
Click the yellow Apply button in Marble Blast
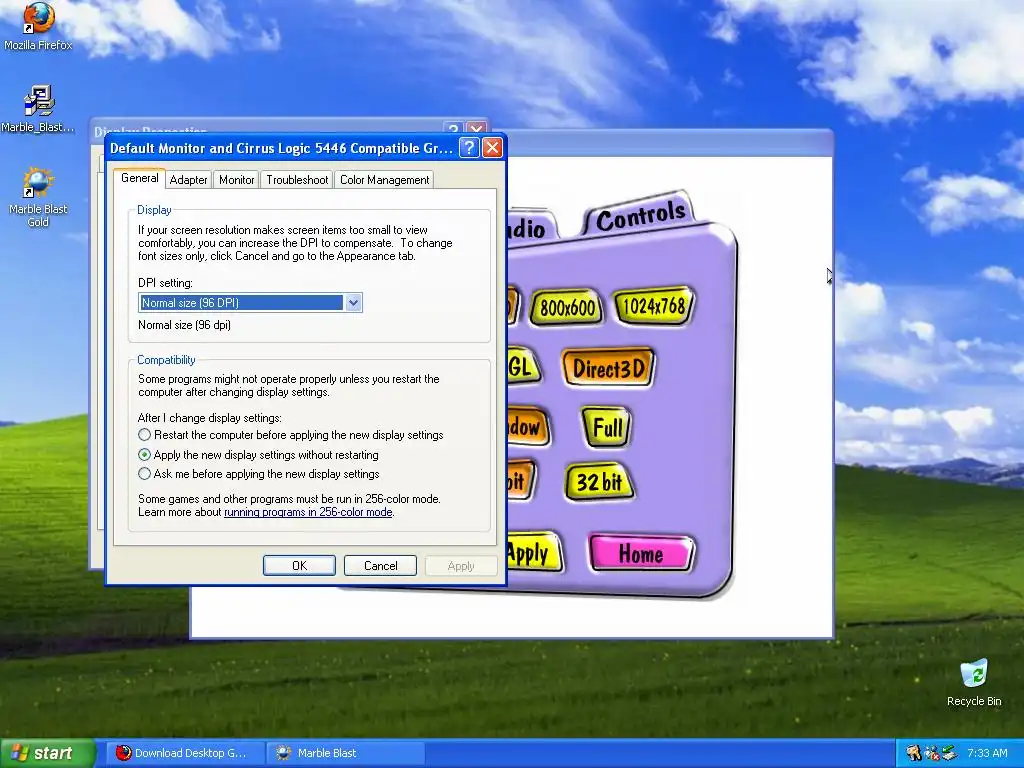pyautogui.click(x=534, y=553)
